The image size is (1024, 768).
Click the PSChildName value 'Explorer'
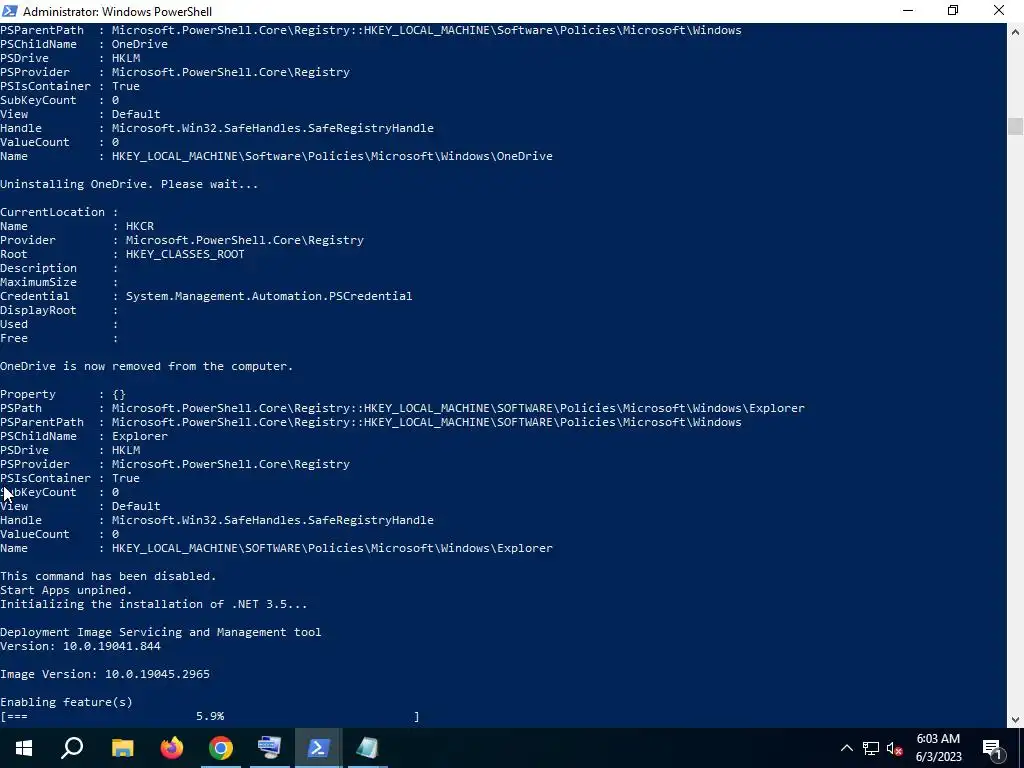[140, 436]
